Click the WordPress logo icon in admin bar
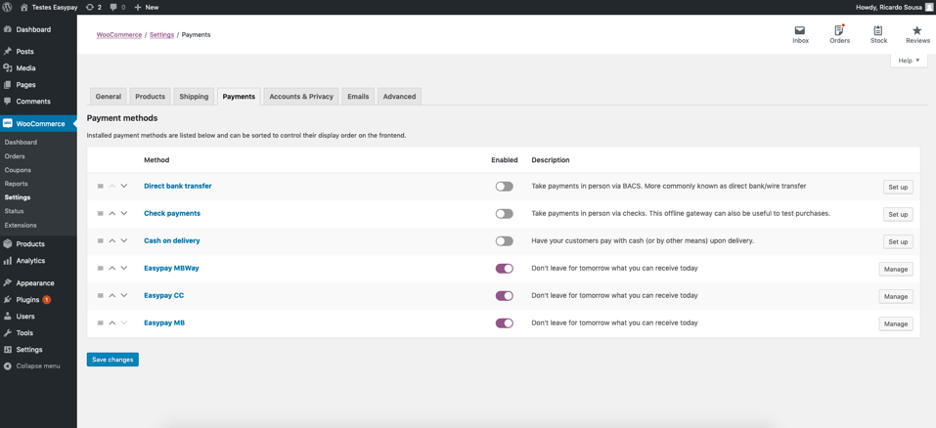The image size is (936, 428). click(8, 7)
